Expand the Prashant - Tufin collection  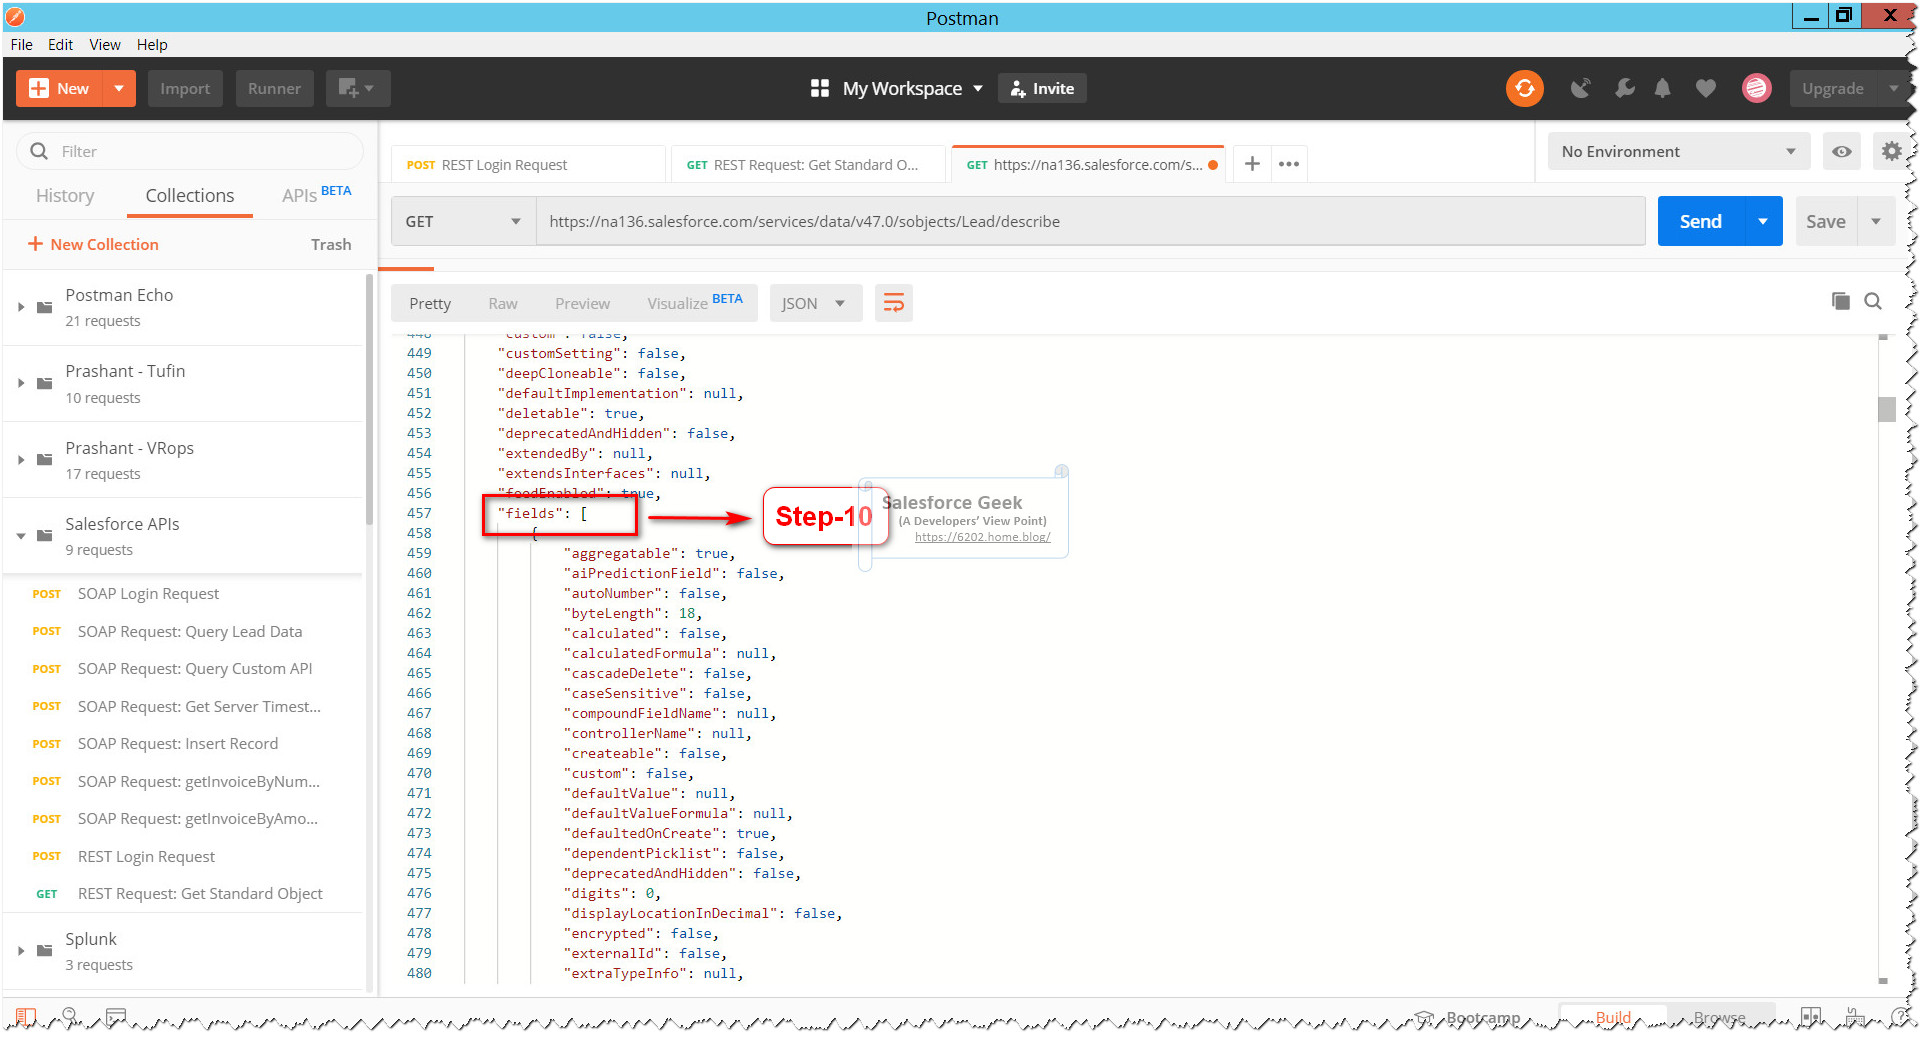[x=20, y=383]
